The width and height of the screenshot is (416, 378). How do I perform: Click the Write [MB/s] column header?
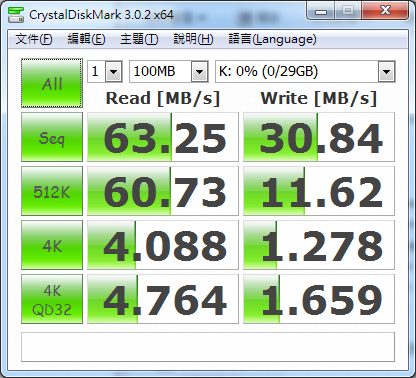(x=319, y=99)
